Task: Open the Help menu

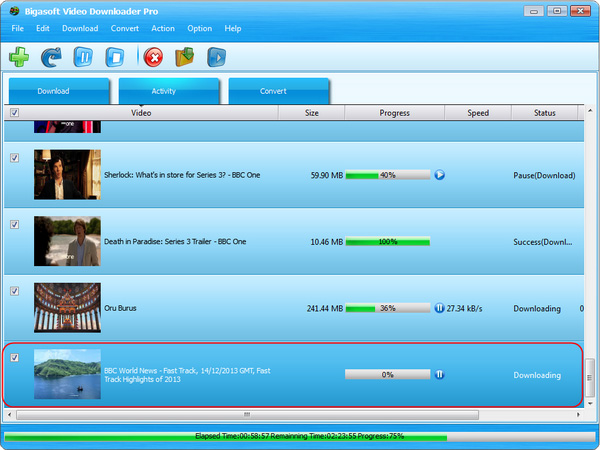Action: pyautogui.click(x=233, y=28)
